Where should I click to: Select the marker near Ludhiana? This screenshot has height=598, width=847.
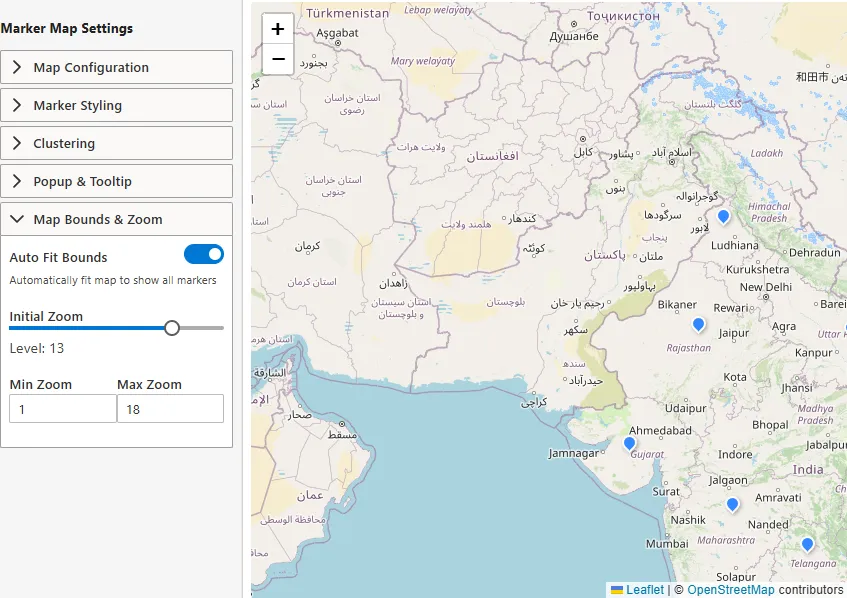pyautogui.click(x=723, y=216)
